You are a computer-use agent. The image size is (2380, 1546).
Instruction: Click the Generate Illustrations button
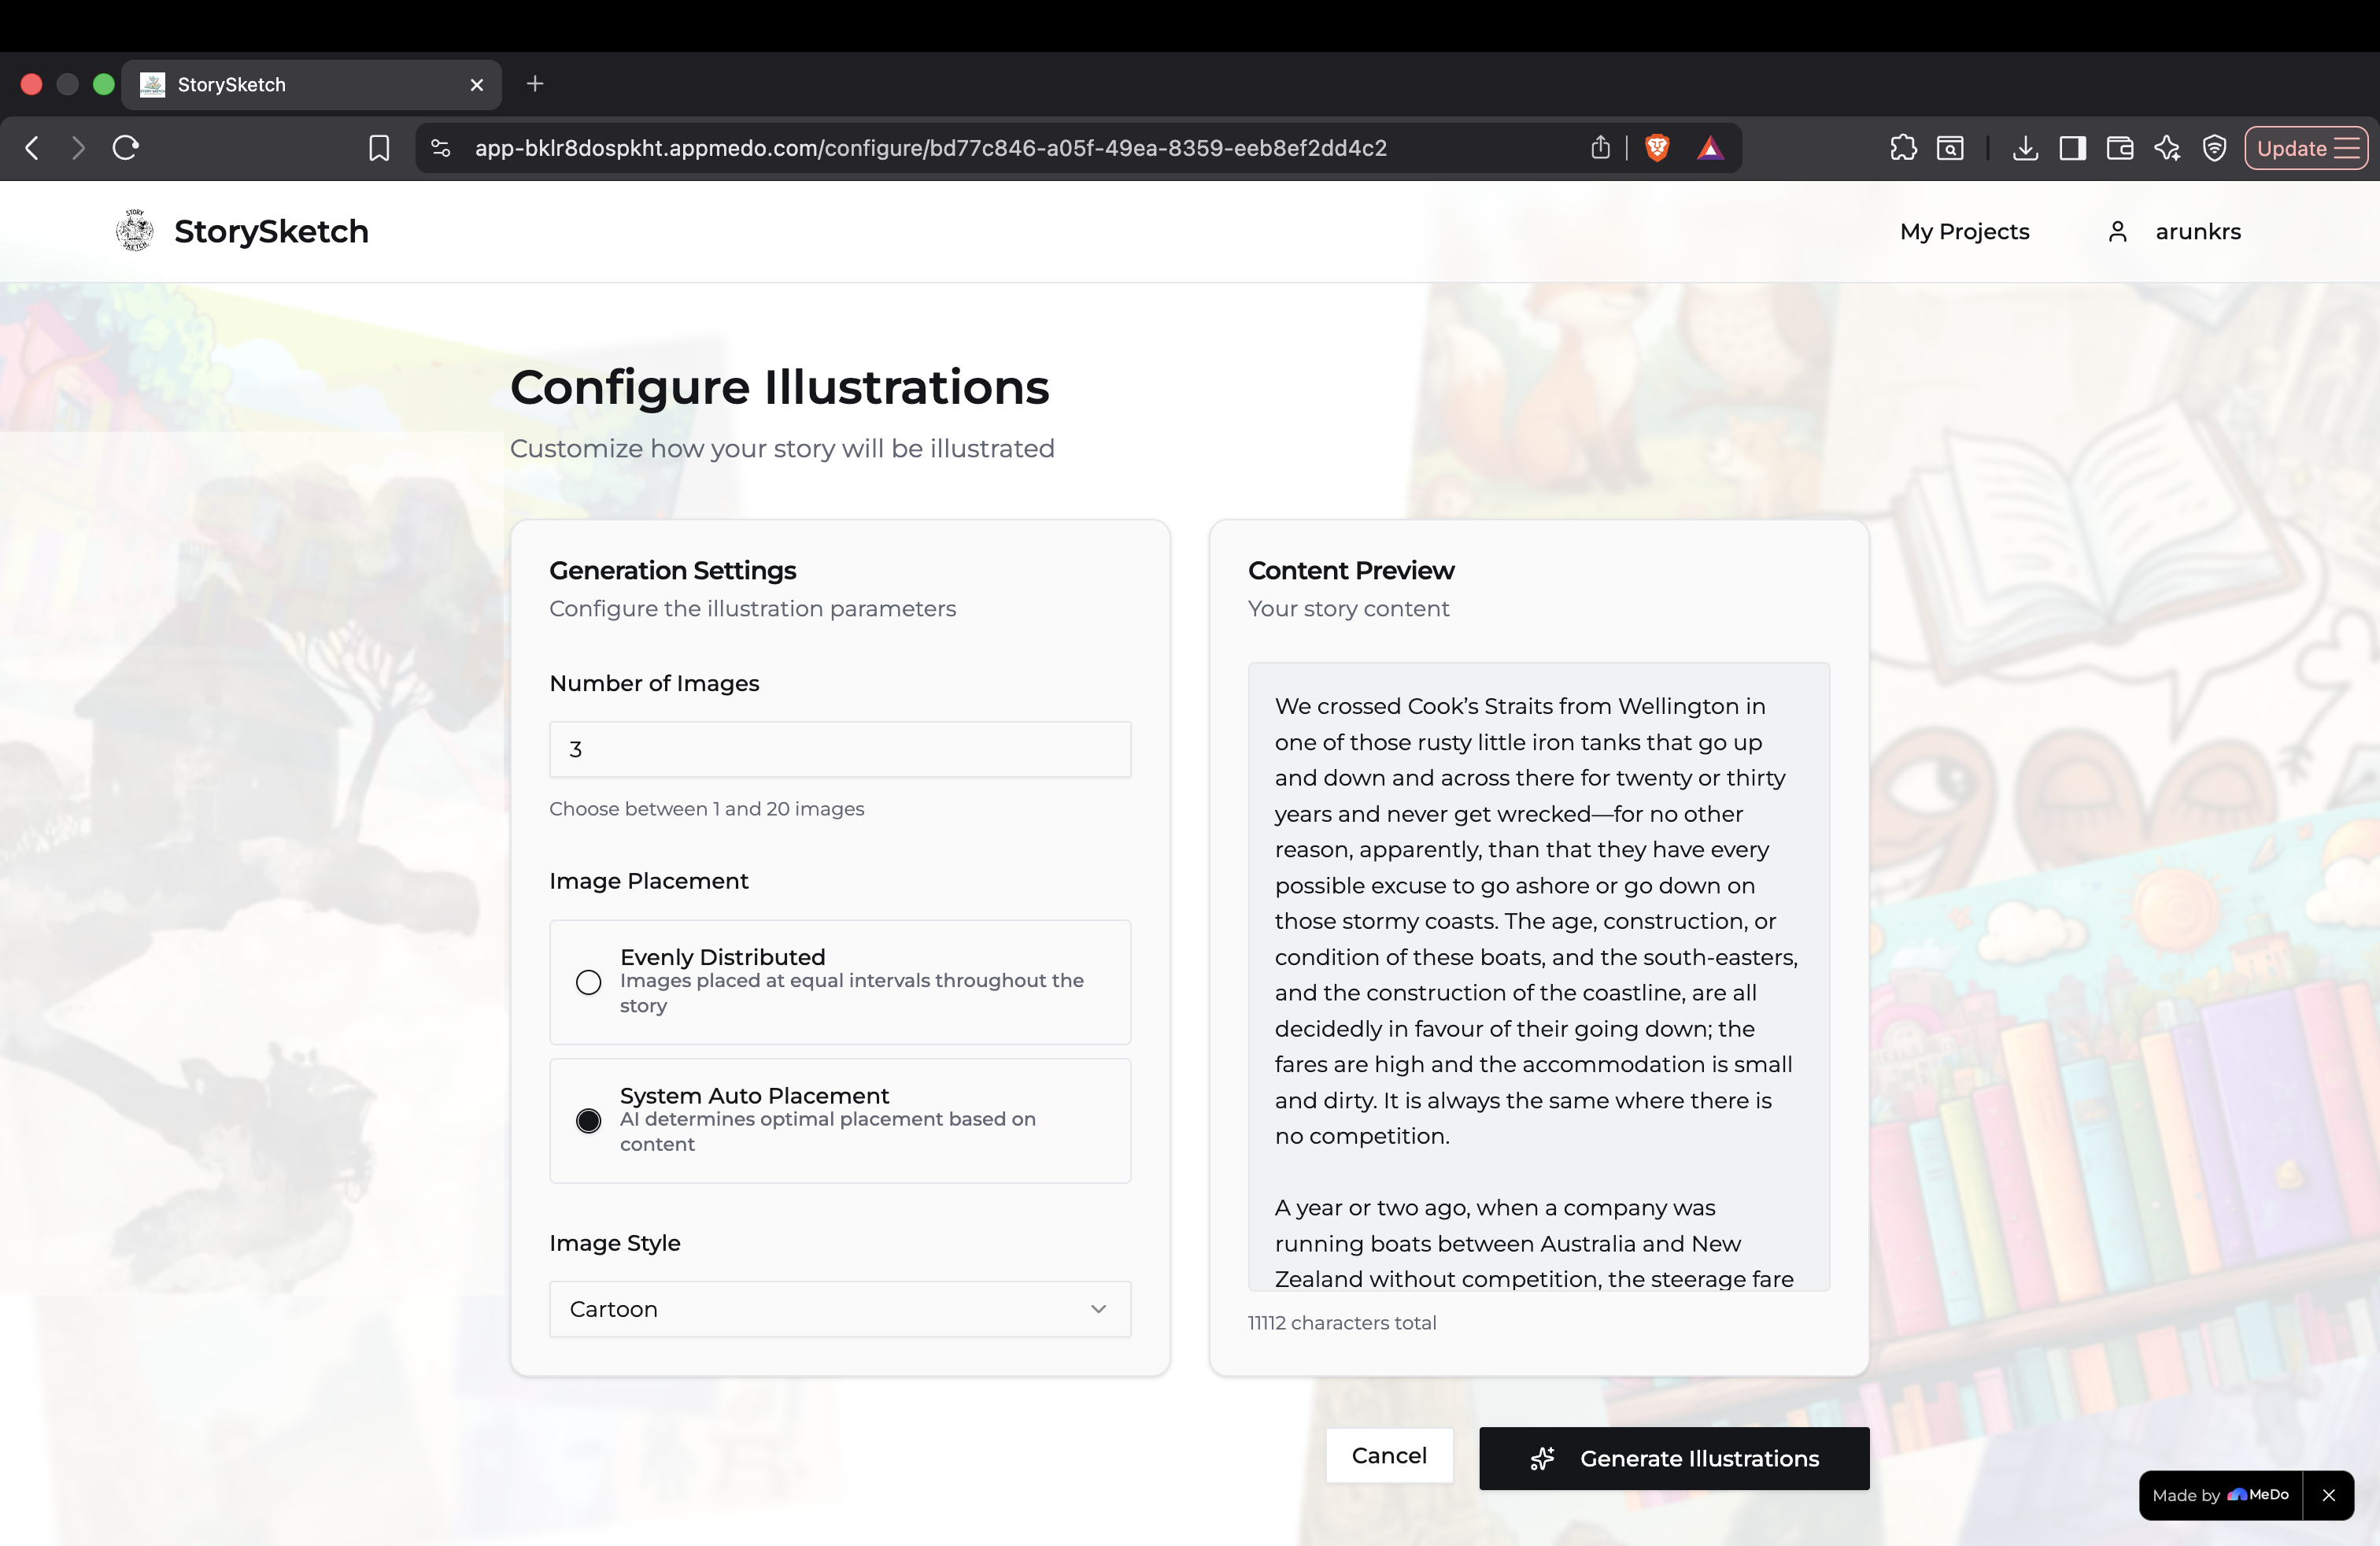pyautogui.click(x=1674, y=1458)
